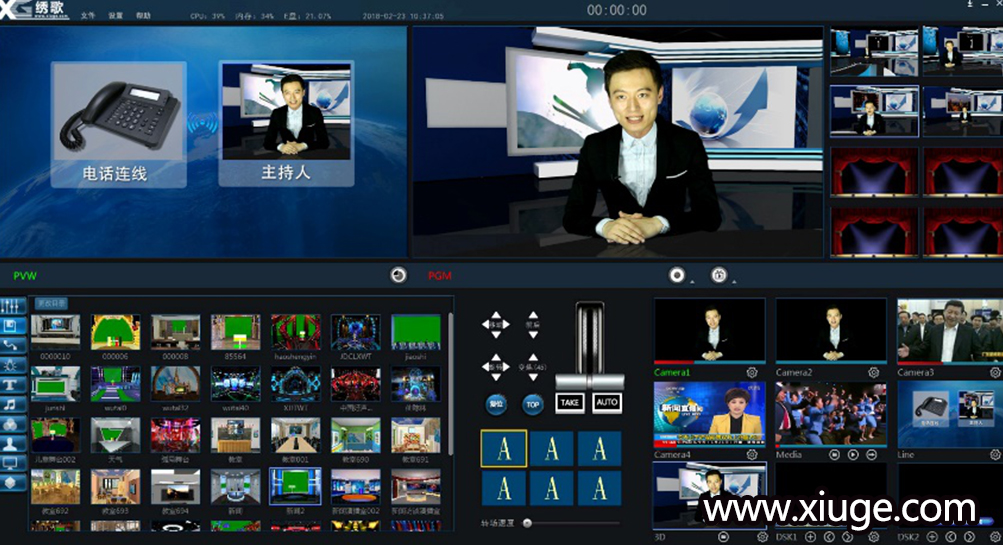Select the 85564 virtual set thumbnail
The height and width of the screenshot is (545, 1003).
pos(235,332)
